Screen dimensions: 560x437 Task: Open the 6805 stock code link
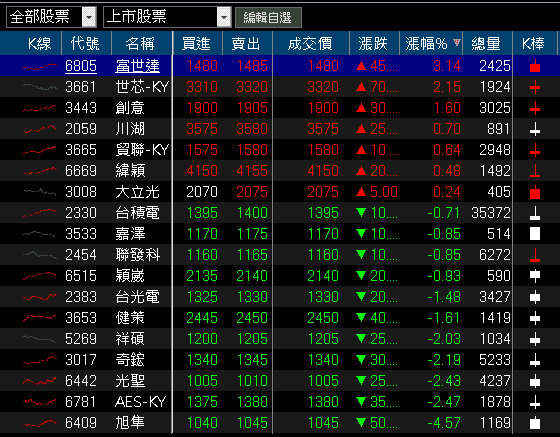point(81,66)
